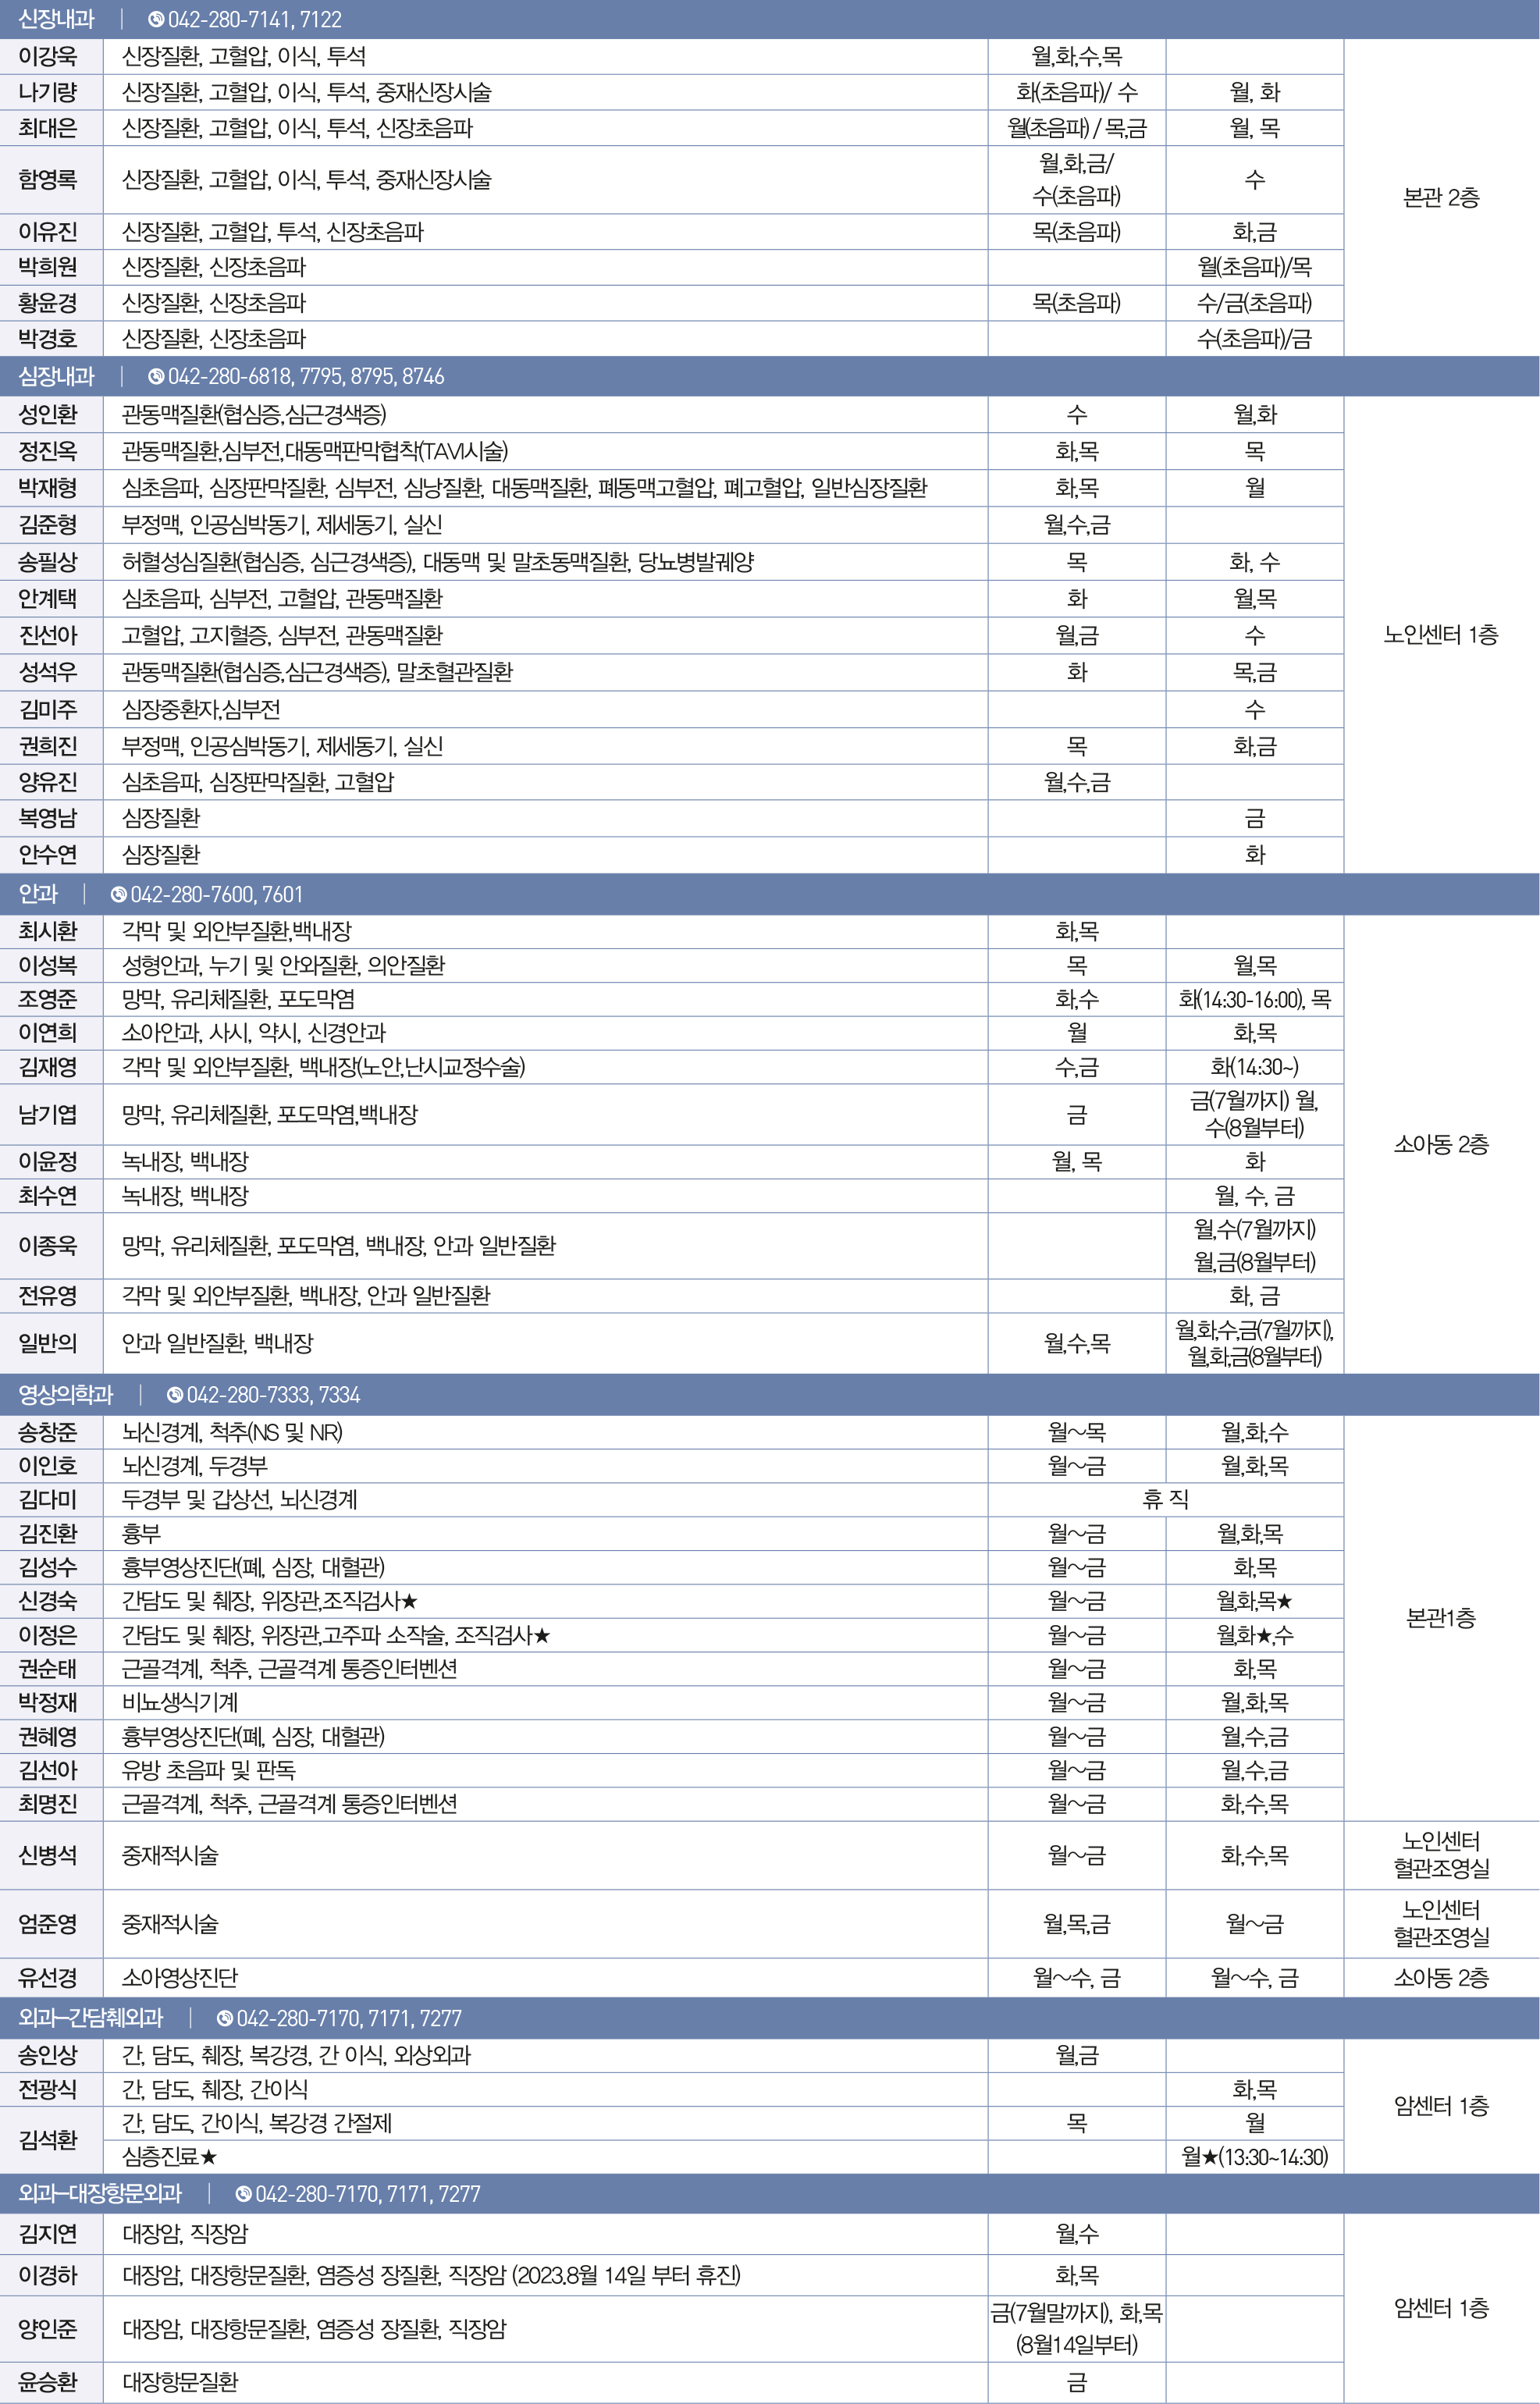Select doctor name 남기엽

pyautogui.click(x=47, y=1114)
